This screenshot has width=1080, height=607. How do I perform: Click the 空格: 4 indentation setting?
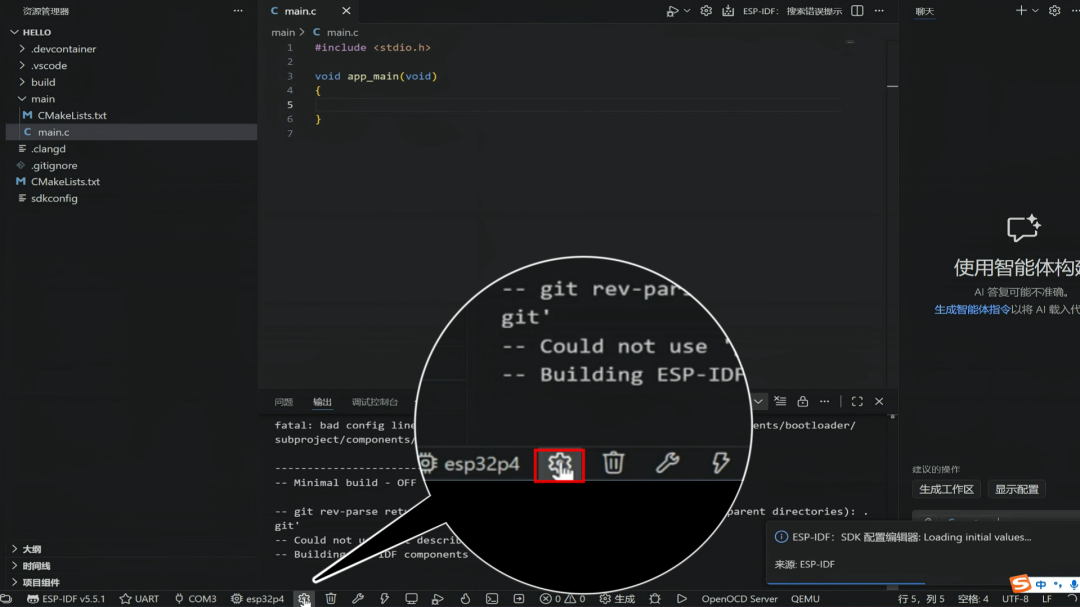973,599
